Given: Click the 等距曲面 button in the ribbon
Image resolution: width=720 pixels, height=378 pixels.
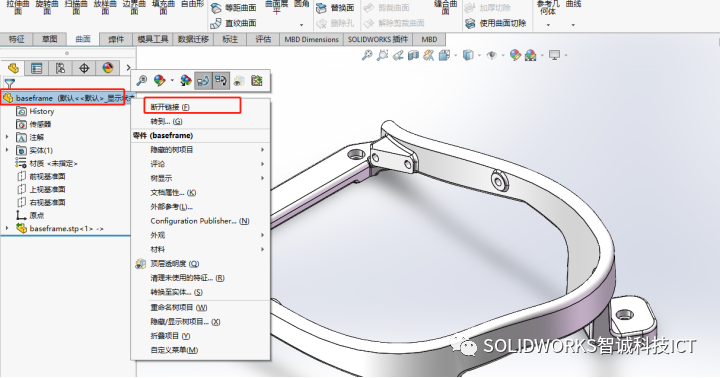Looking at the screenshot, I should tap(234, 8).
